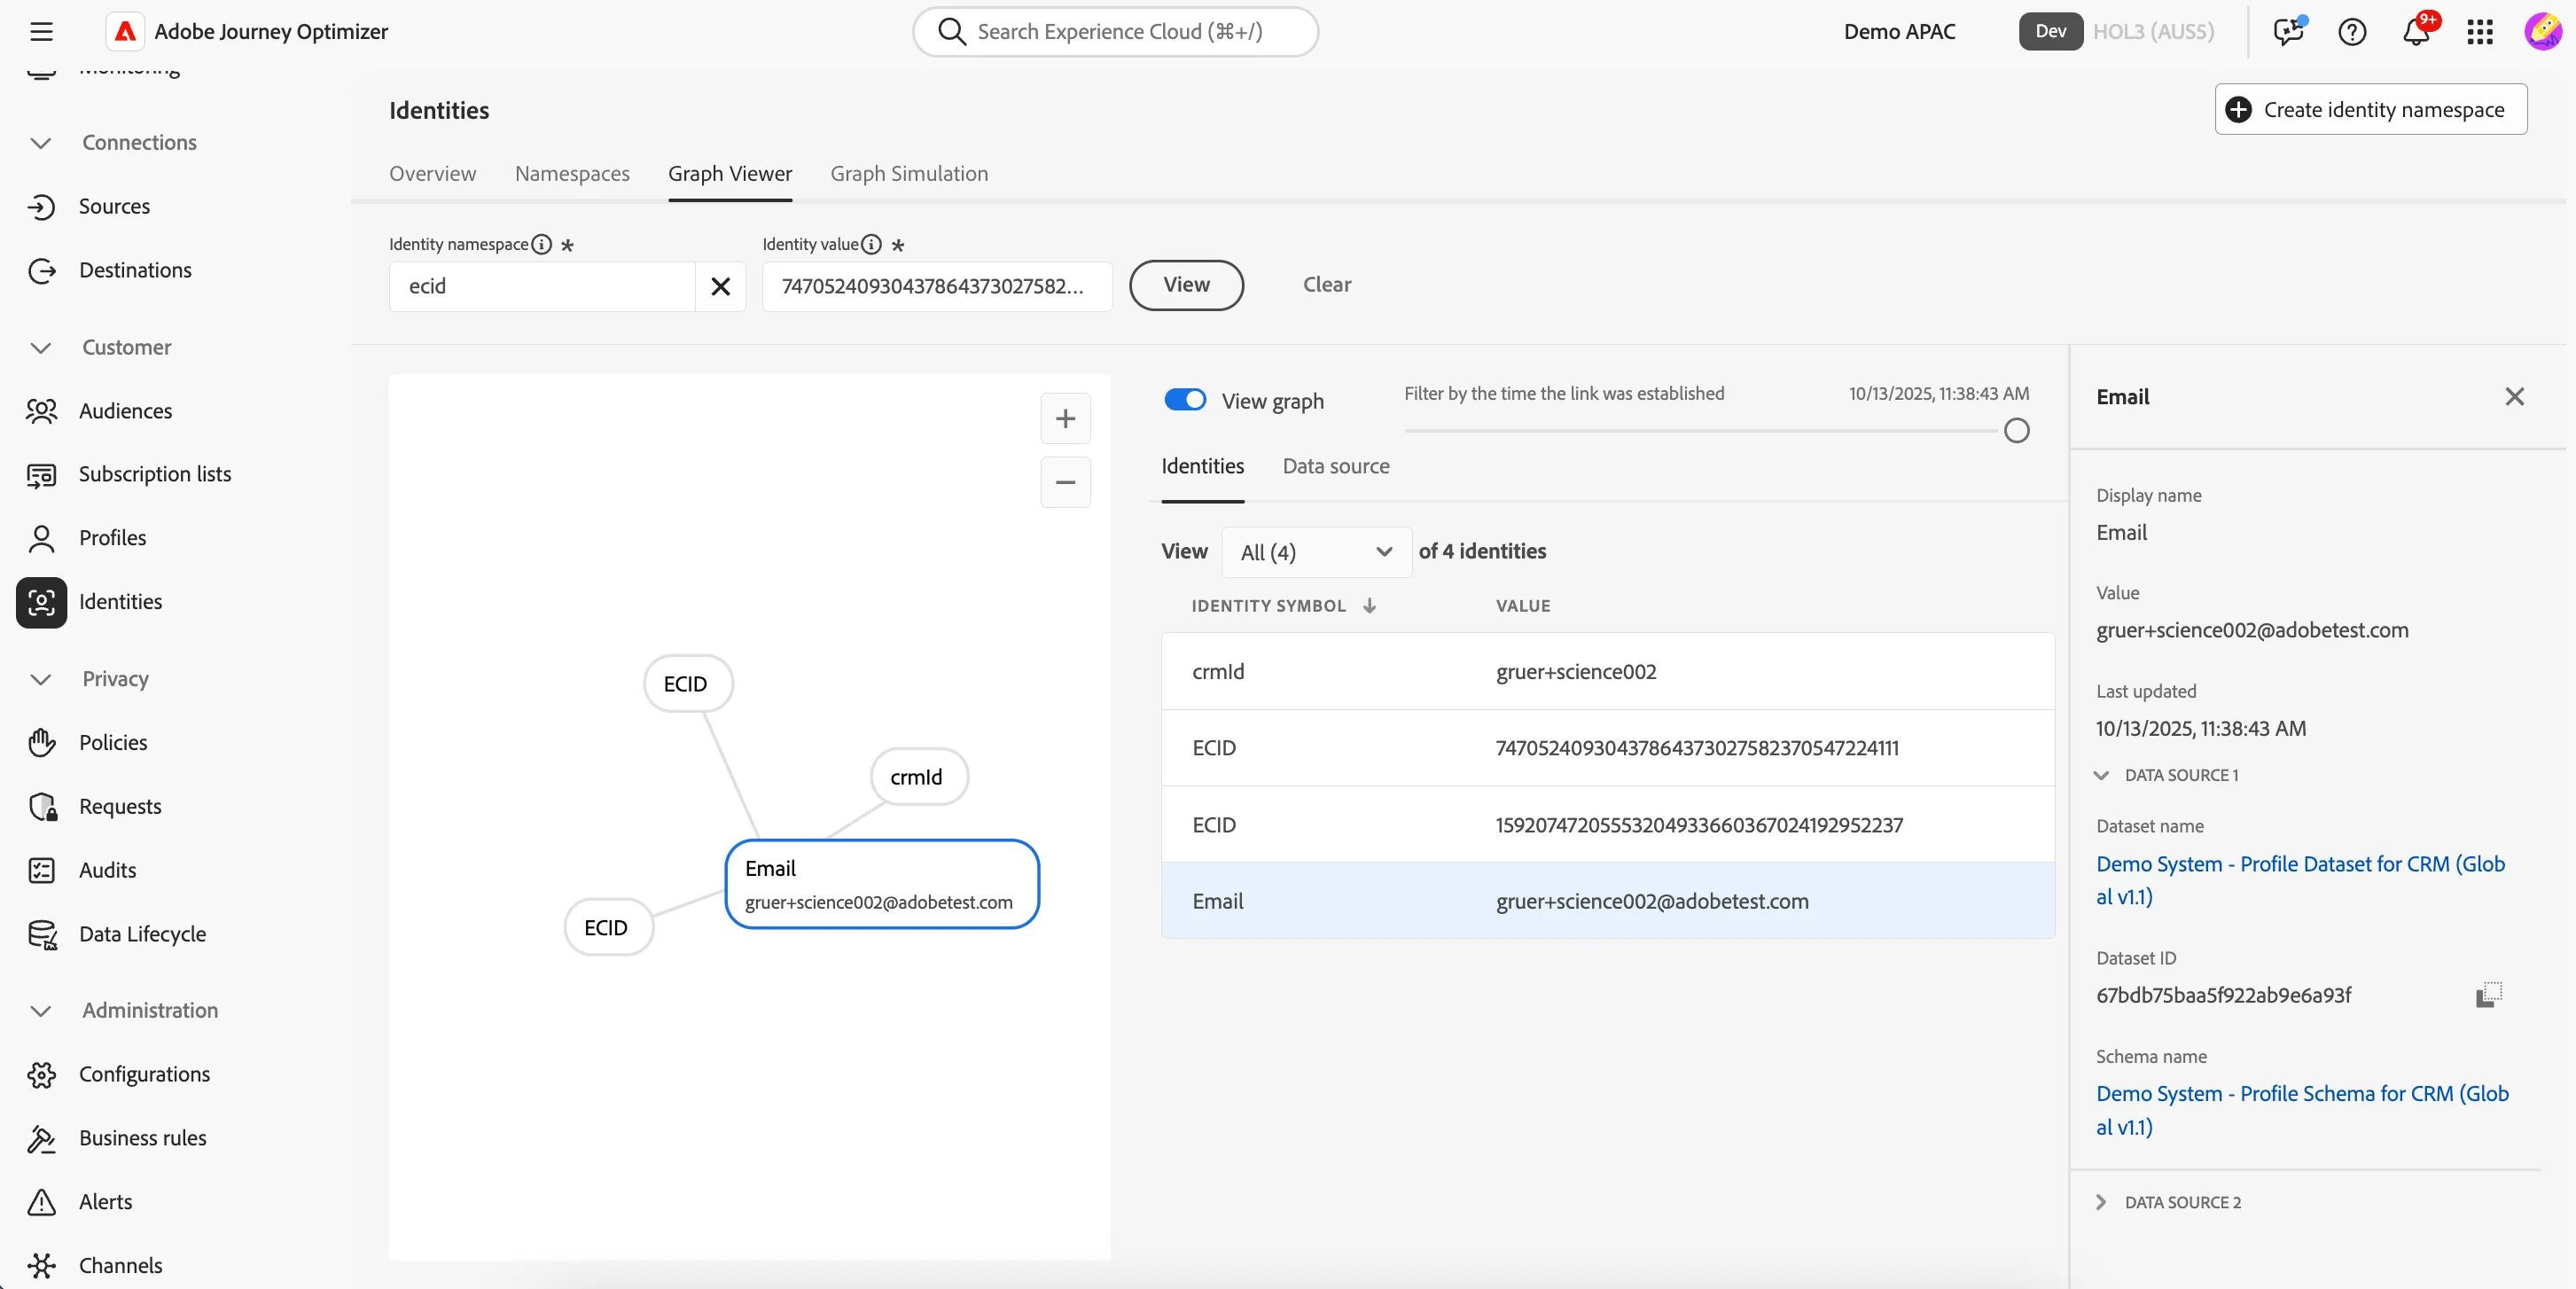
Task: Click the Identity value info icon
Action: (x=871, y=245)
